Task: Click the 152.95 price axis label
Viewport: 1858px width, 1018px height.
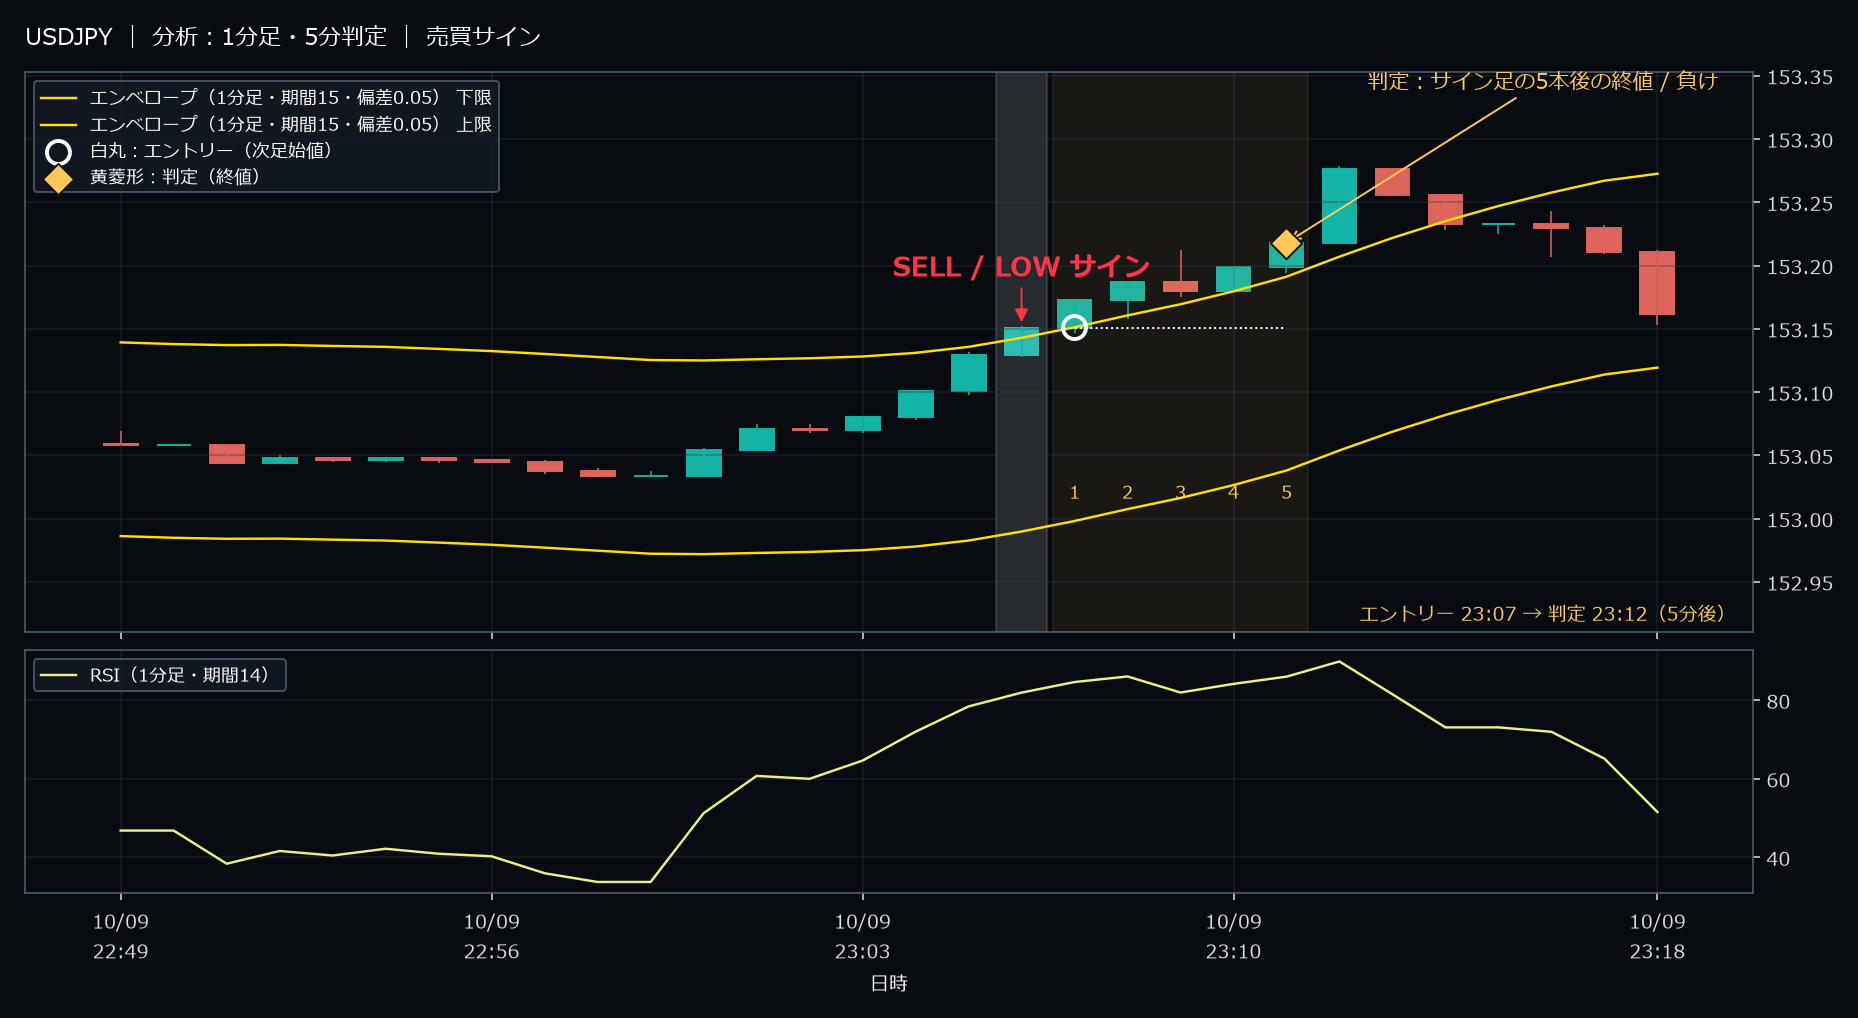Action: click(1800, 584)
